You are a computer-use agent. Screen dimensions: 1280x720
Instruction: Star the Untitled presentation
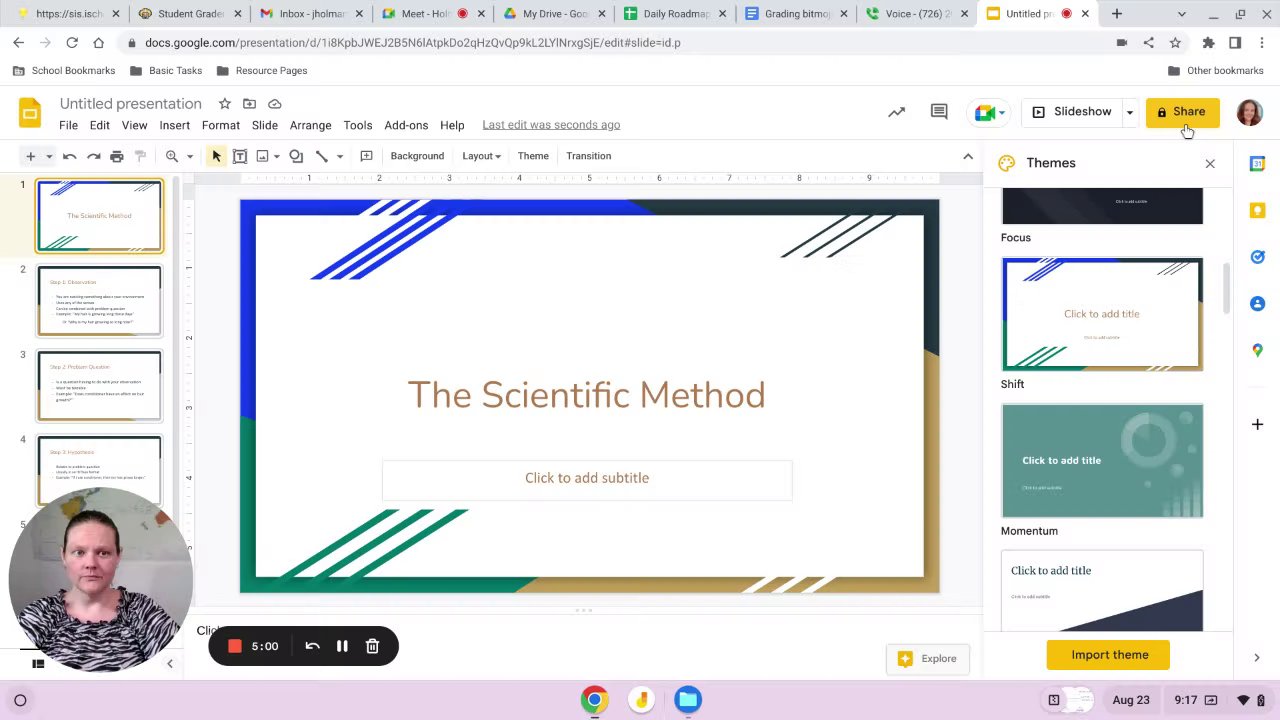225,104
